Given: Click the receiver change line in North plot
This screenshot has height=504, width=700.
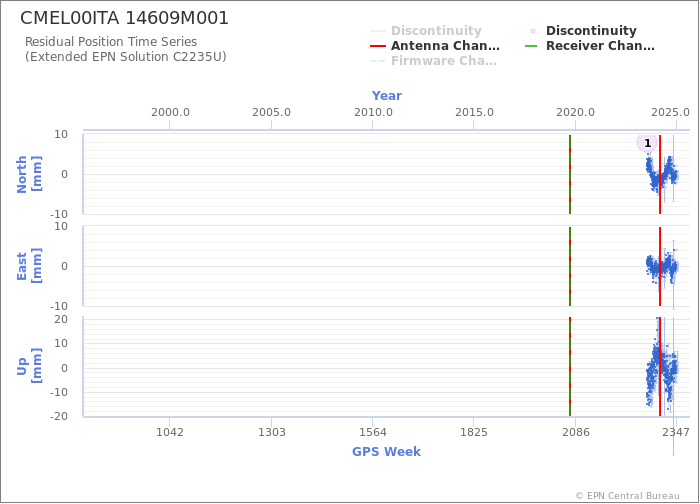Looking at the screenshot, I should [570, 175].
